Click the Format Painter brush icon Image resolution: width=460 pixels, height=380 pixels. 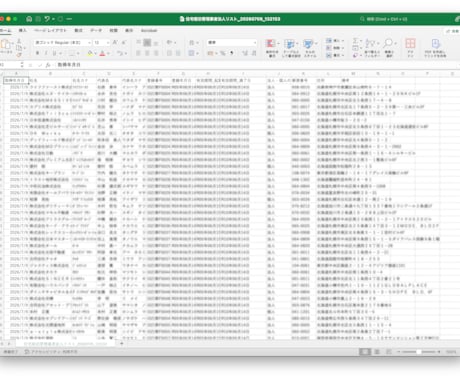pos(19,54)
